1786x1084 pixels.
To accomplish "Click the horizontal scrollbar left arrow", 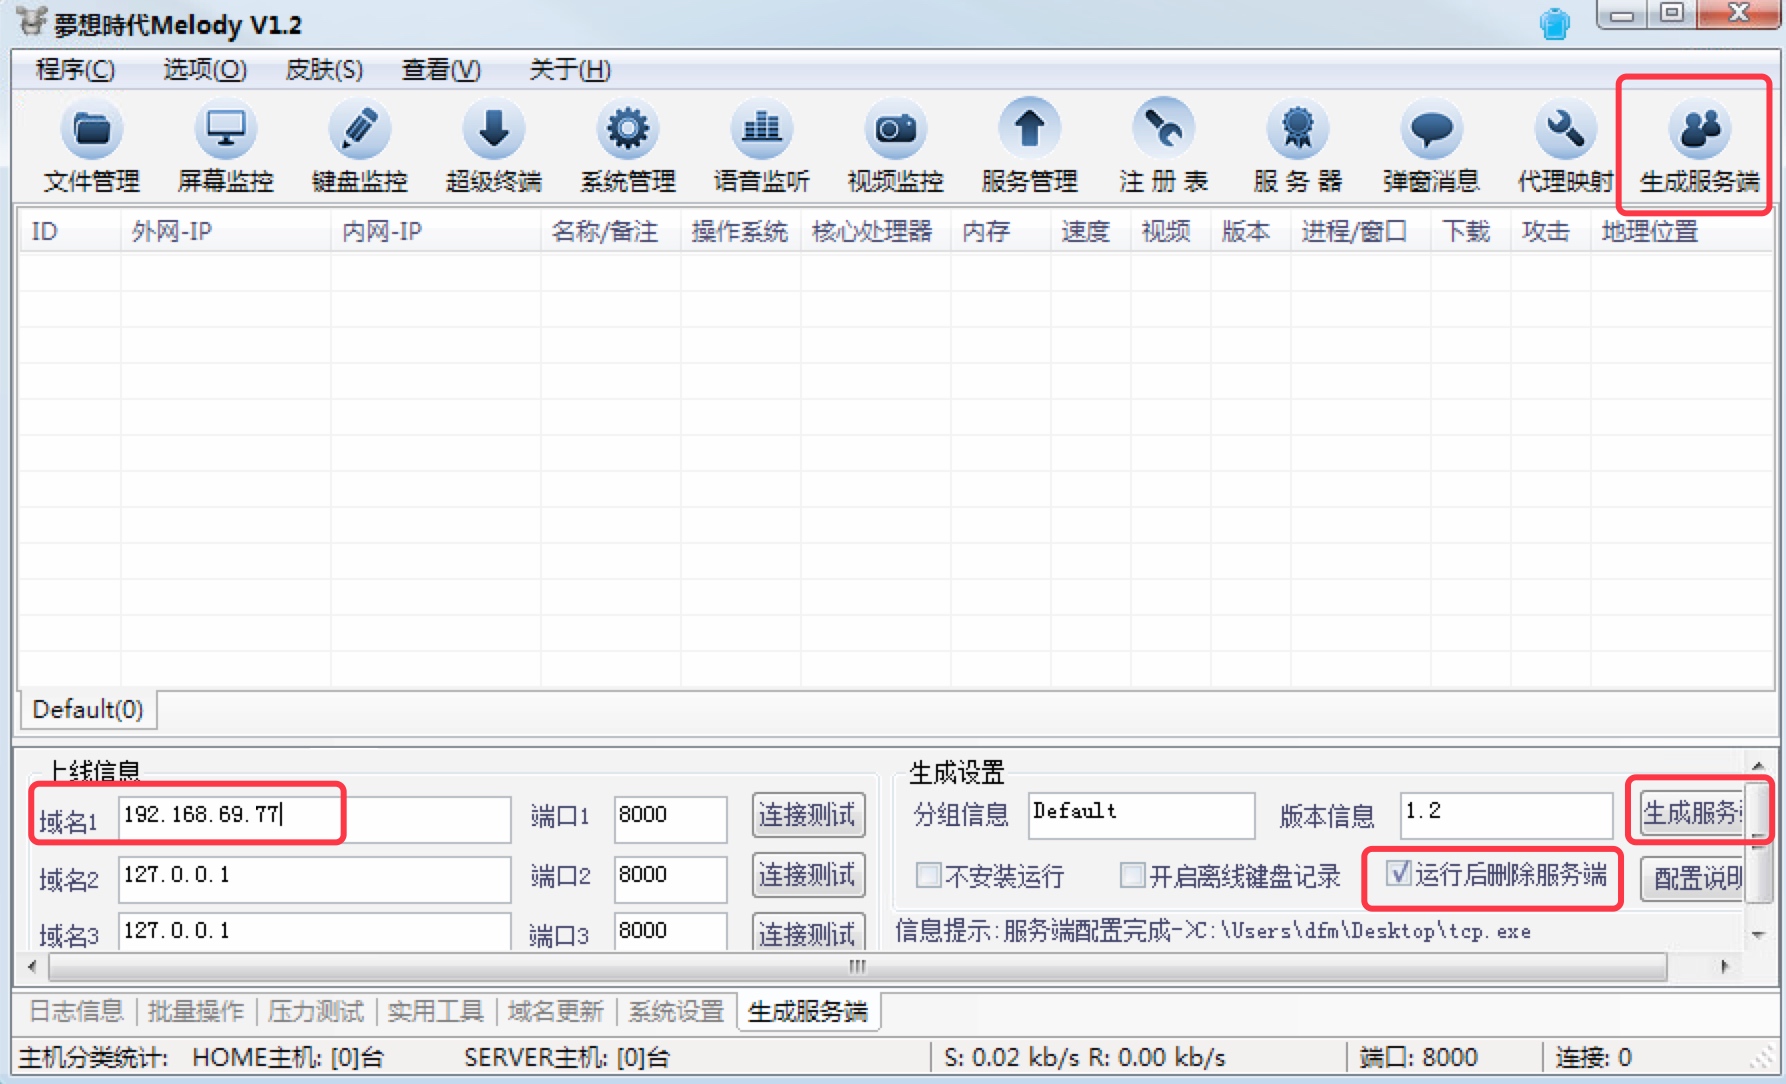I will coord(33,966).
